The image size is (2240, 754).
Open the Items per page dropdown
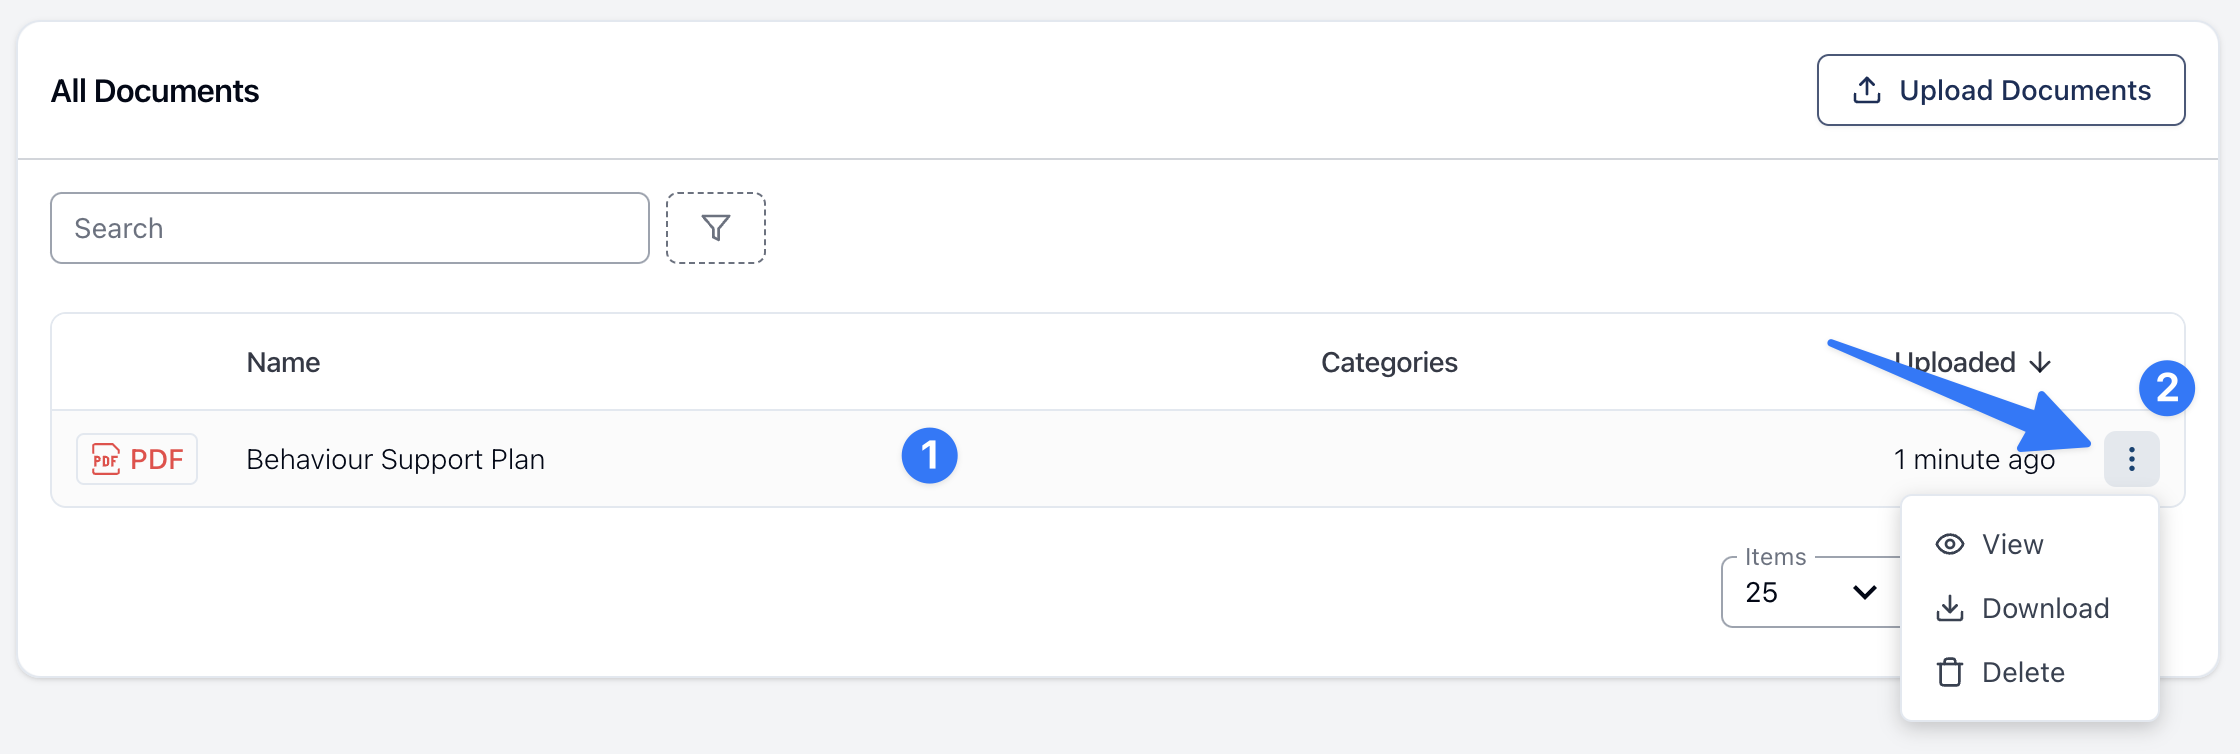pyautogui.click(x=1811, y=592)
